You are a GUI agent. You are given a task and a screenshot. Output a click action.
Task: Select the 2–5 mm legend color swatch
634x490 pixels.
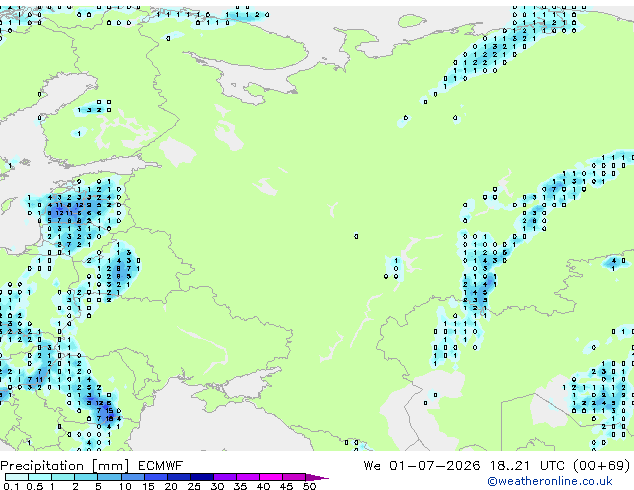[x=86, y=477]
